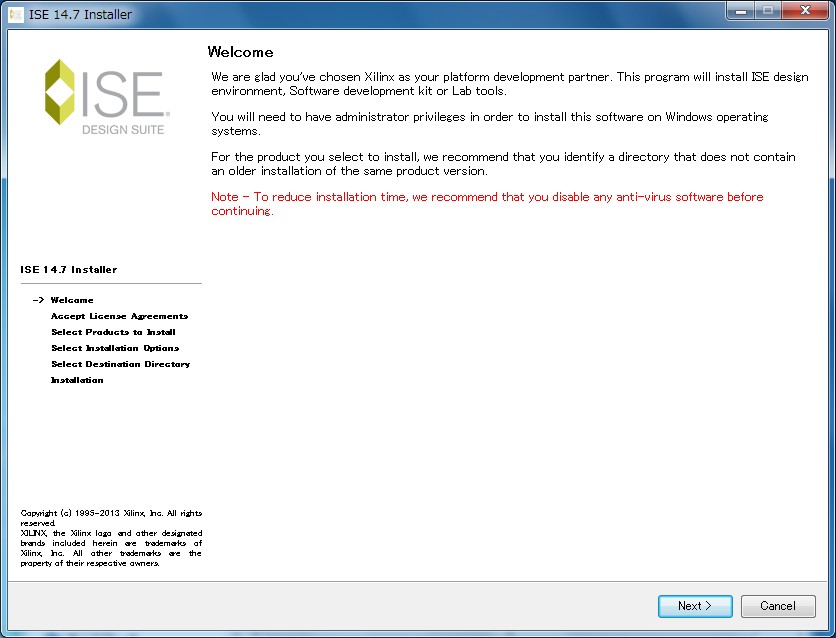This screenshot has height=638, width=836.
Task: Click the ISE 14.7 Installer window title
Action: [x=80, y=14]
